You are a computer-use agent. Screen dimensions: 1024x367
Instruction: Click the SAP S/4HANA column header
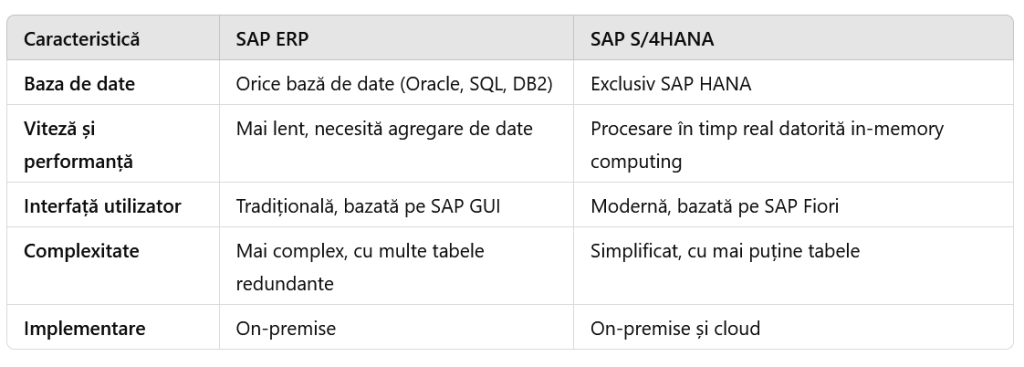652,39
